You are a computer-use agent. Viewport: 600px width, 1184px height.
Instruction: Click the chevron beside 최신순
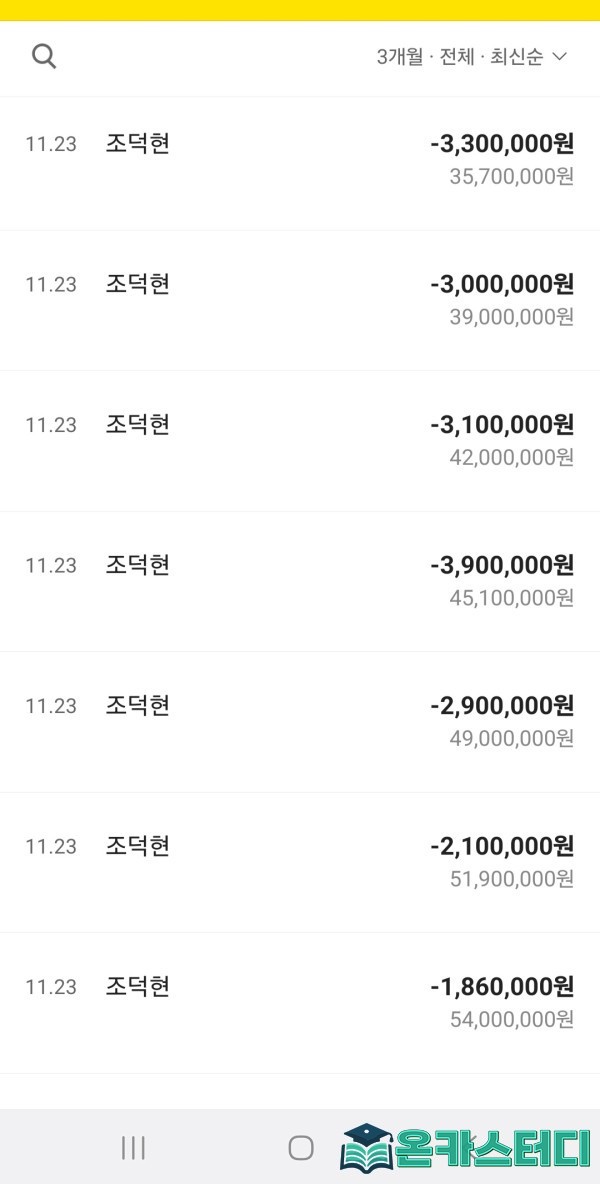(x=560, y=57)
